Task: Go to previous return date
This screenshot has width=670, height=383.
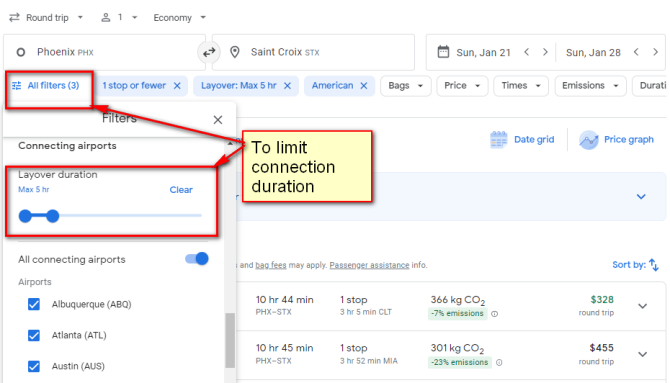Action: [636, 52]
